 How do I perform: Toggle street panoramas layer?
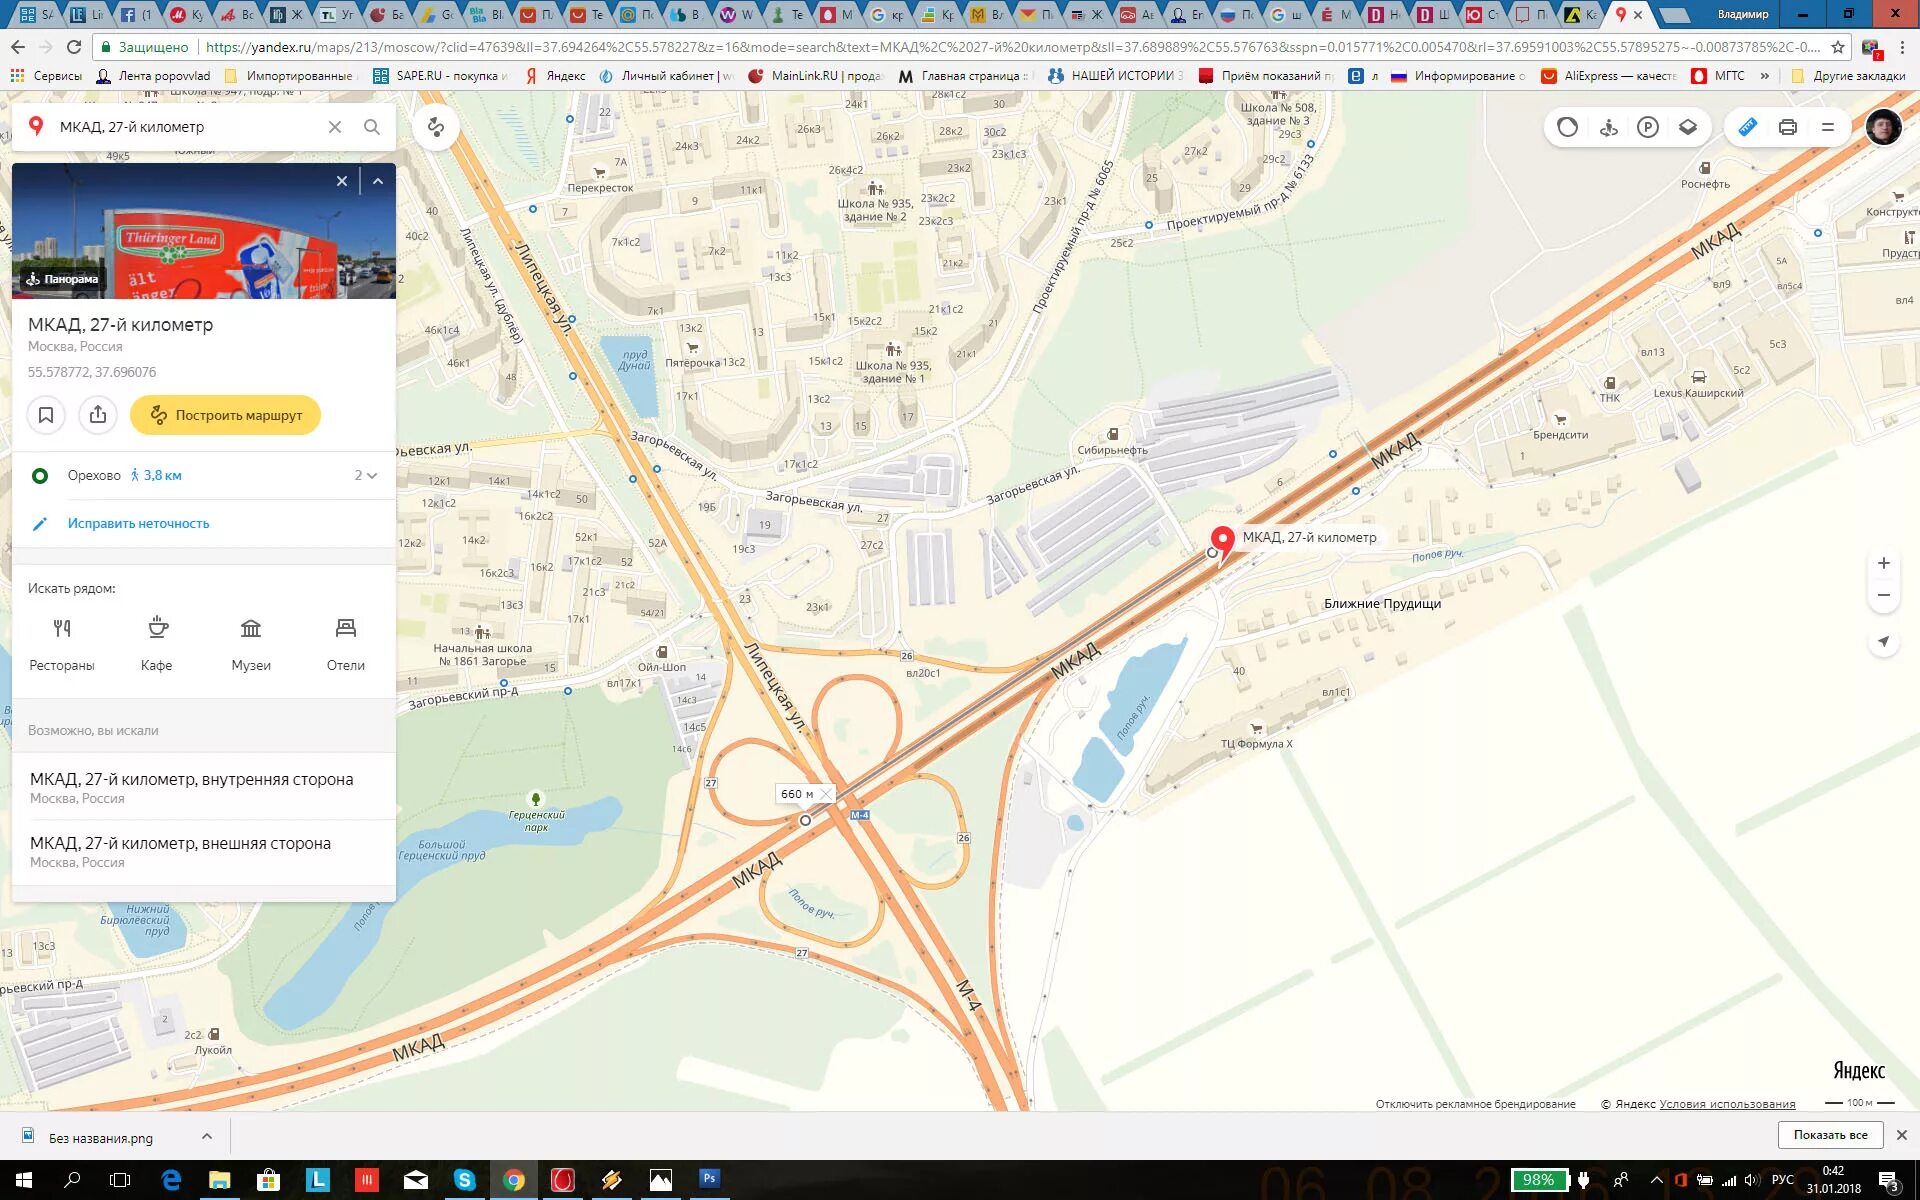point(1608,127)
